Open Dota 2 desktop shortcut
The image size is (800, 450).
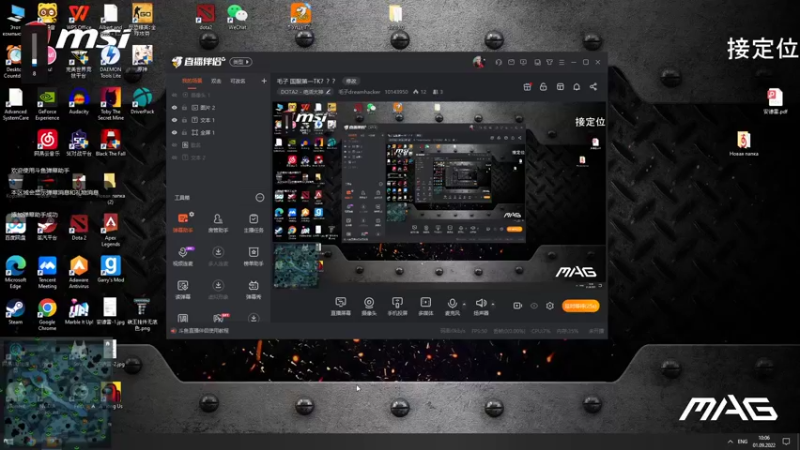pos(79,227)
